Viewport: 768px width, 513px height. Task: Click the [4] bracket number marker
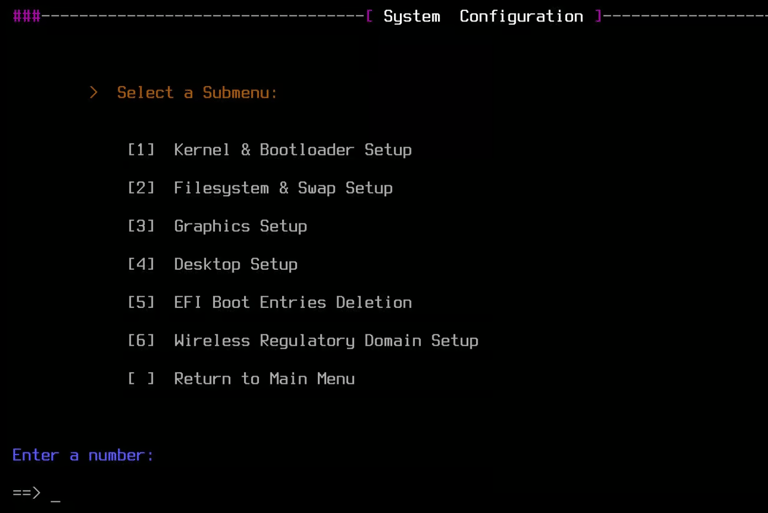[x=141, y=264]
